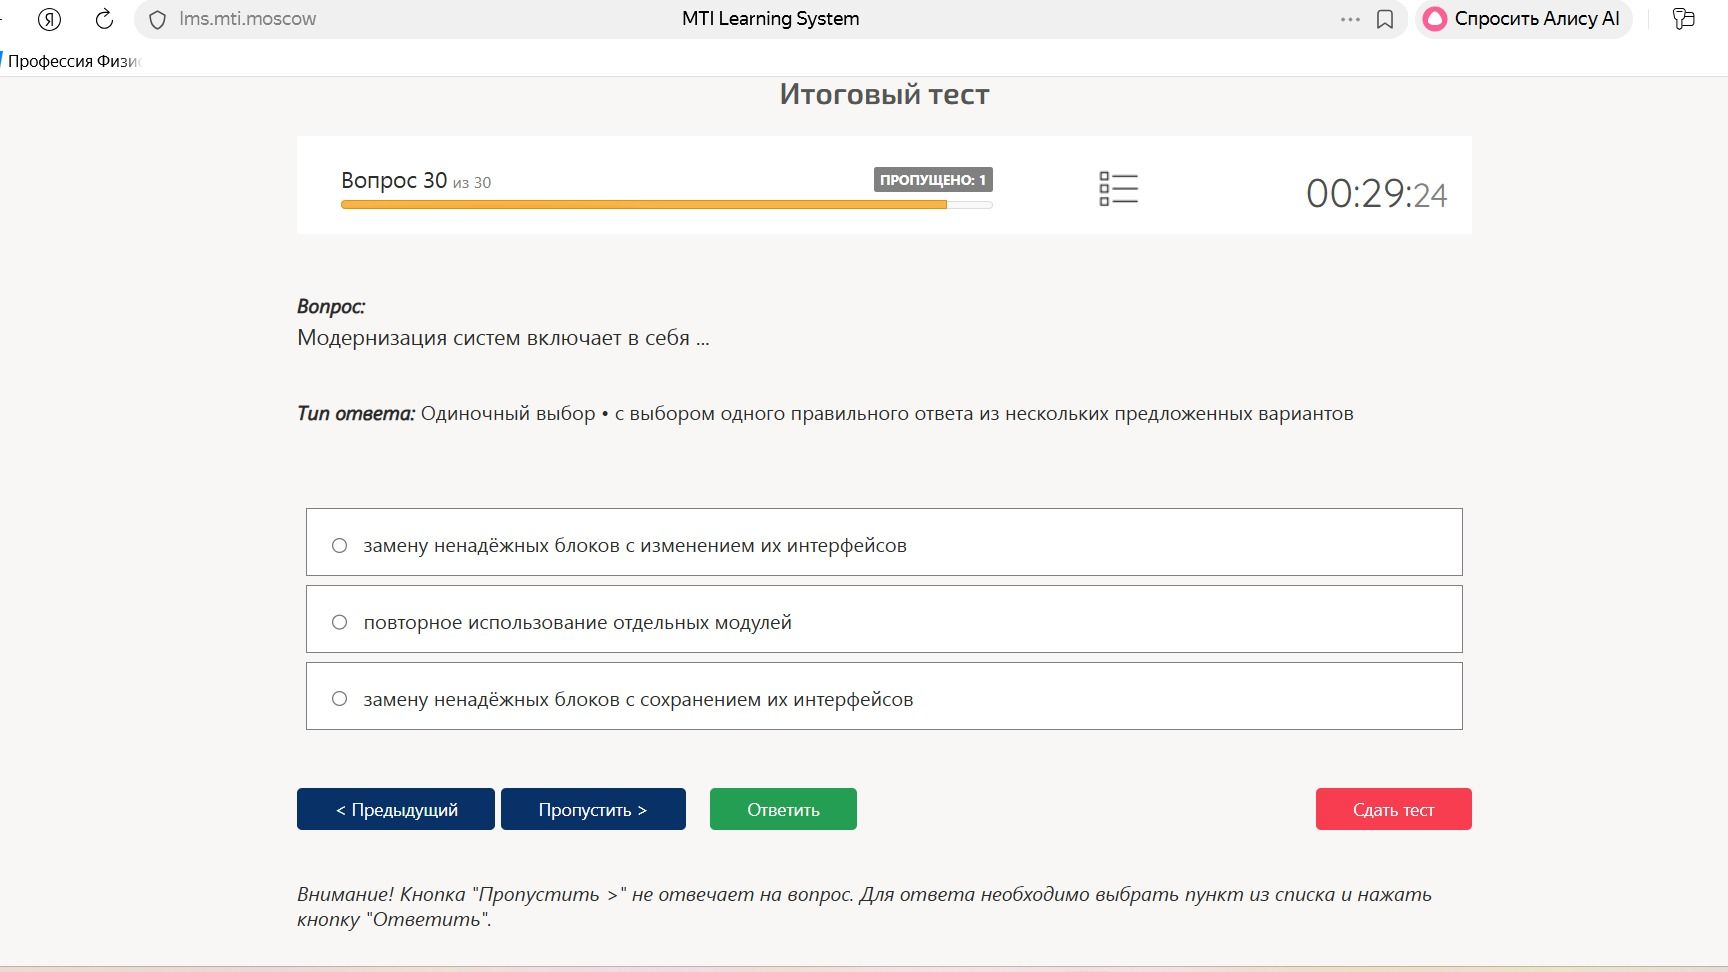Submit the answer with Ответить button
This screenshot has width=1728, height=972.
(783, 809)
